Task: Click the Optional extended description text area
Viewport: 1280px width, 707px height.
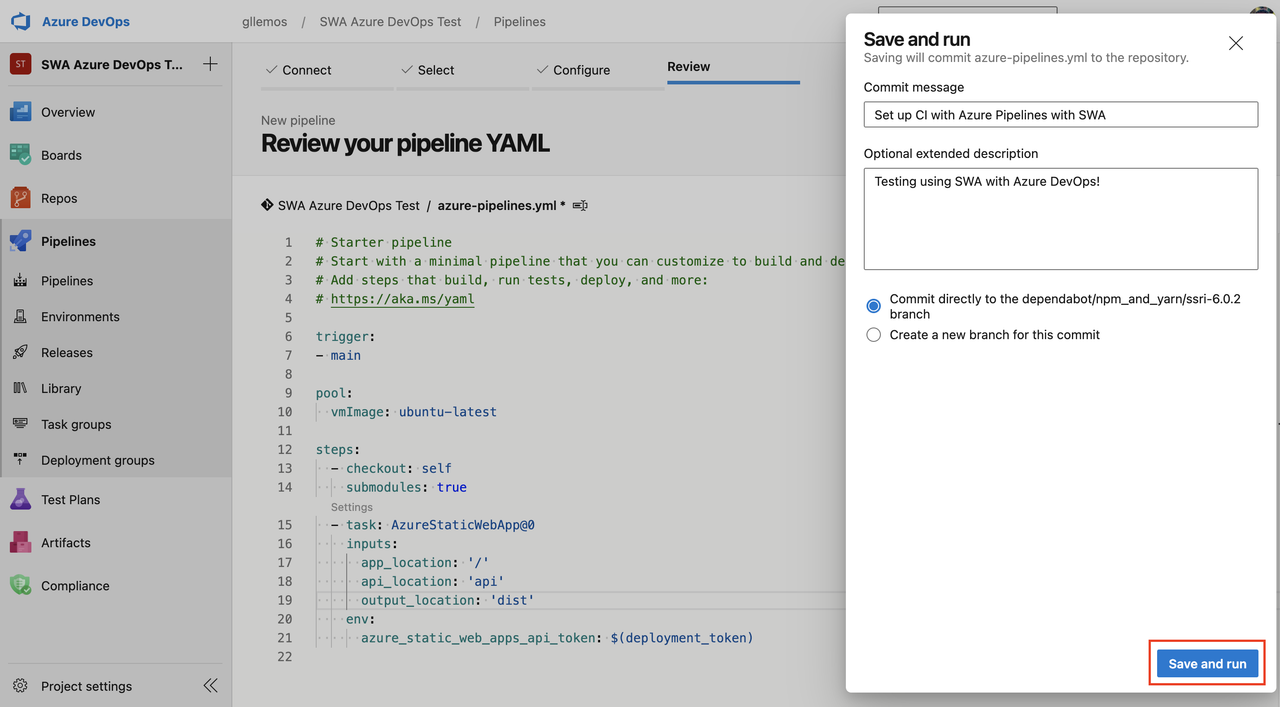Action: [1060, 219]
